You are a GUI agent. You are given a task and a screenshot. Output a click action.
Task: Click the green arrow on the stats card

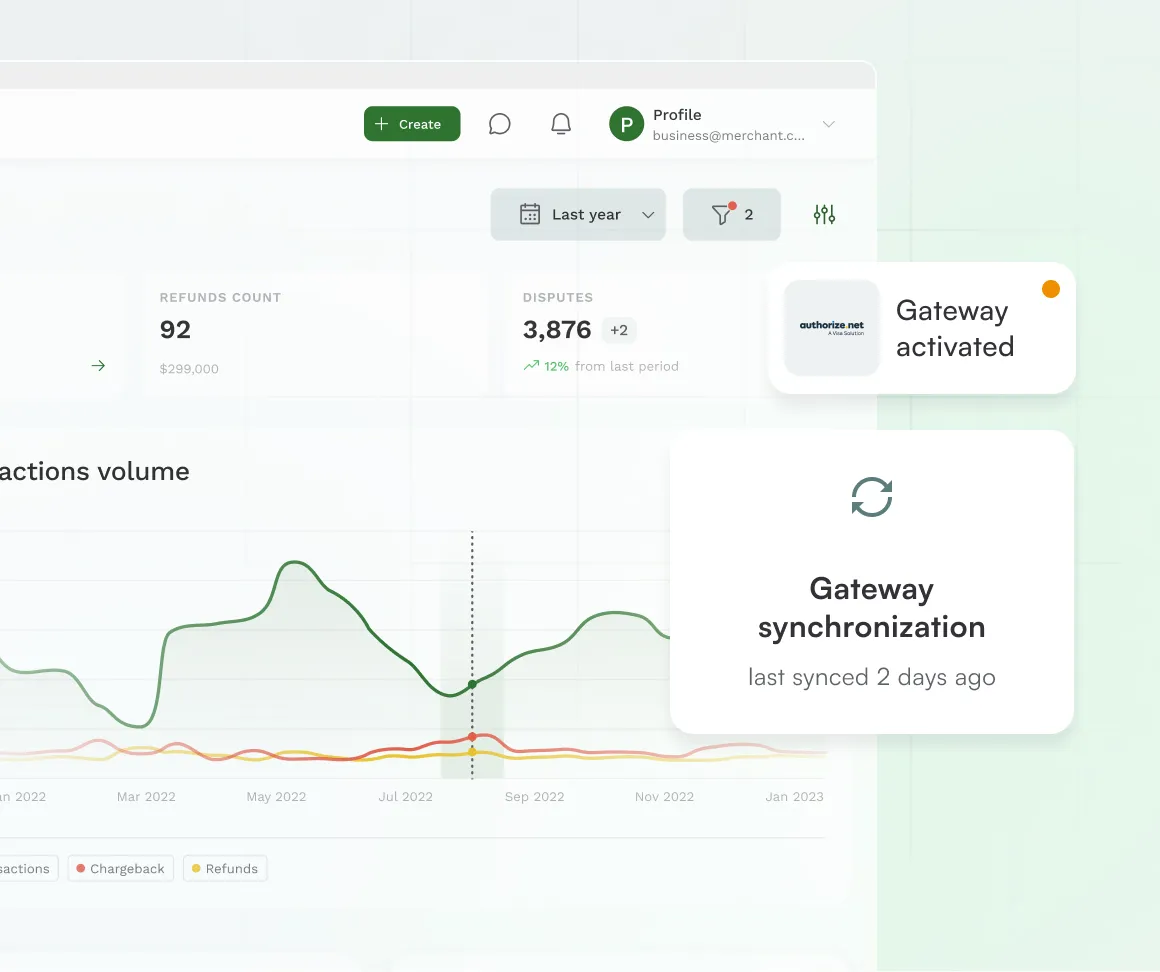coord(98,366)
